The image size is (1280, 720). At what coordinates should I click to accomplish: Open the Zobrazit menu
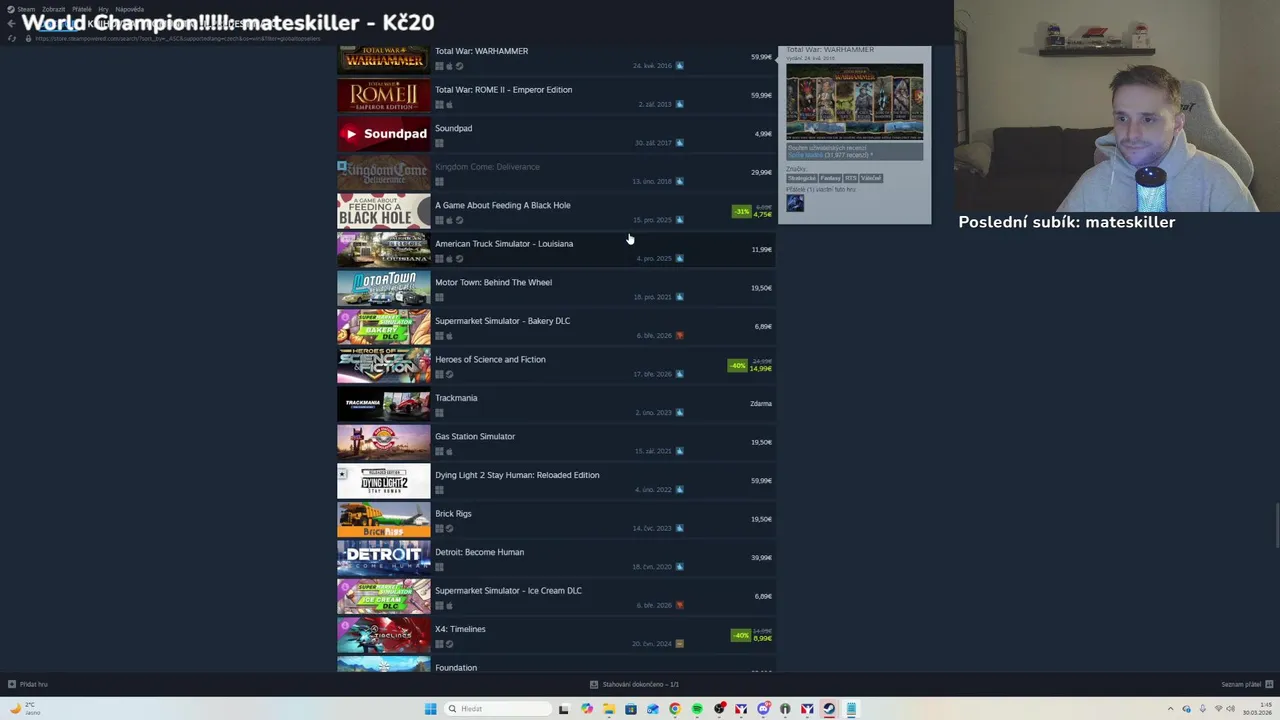53,9
